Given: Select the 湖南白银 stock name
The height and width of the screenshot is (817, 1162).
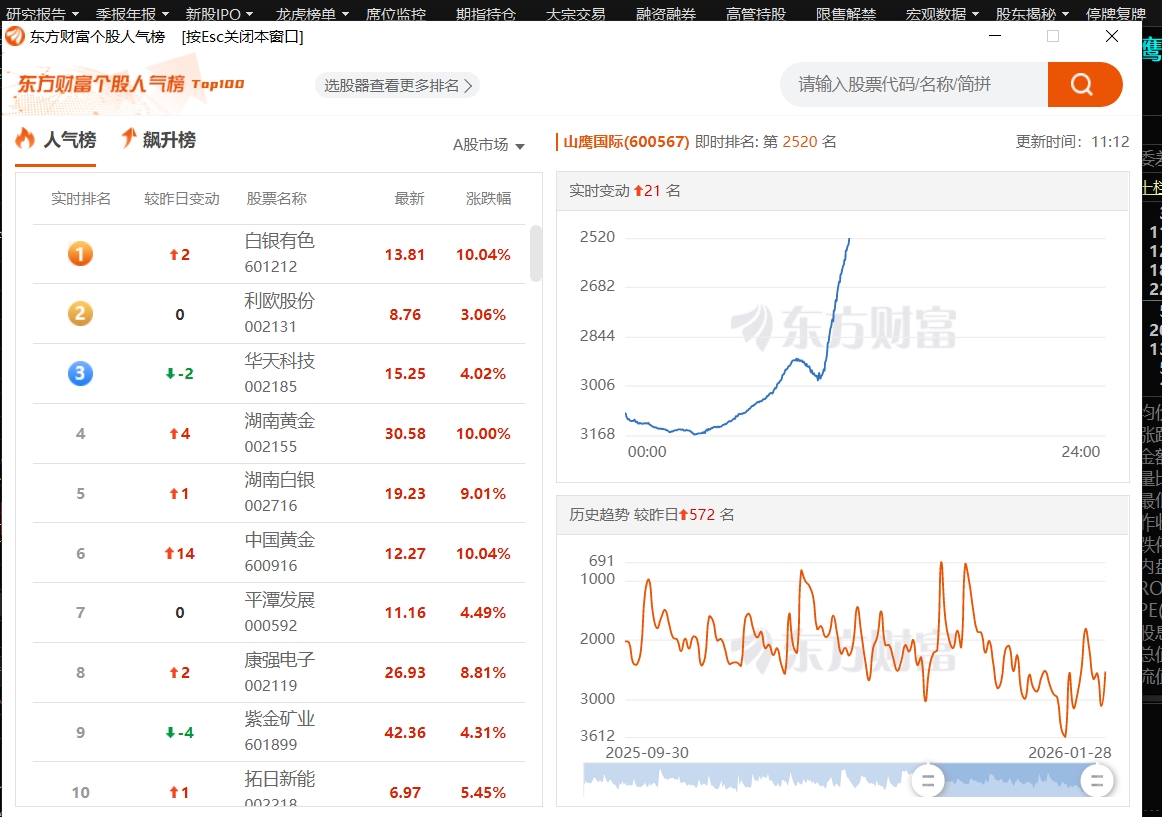Looking at the screenshot, I should tap(279, 480).
